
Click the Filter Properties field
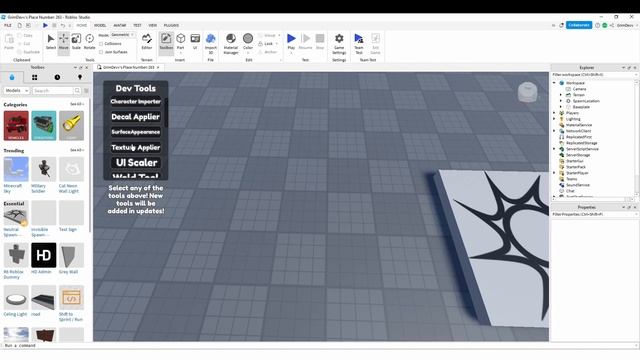point(593,214)
